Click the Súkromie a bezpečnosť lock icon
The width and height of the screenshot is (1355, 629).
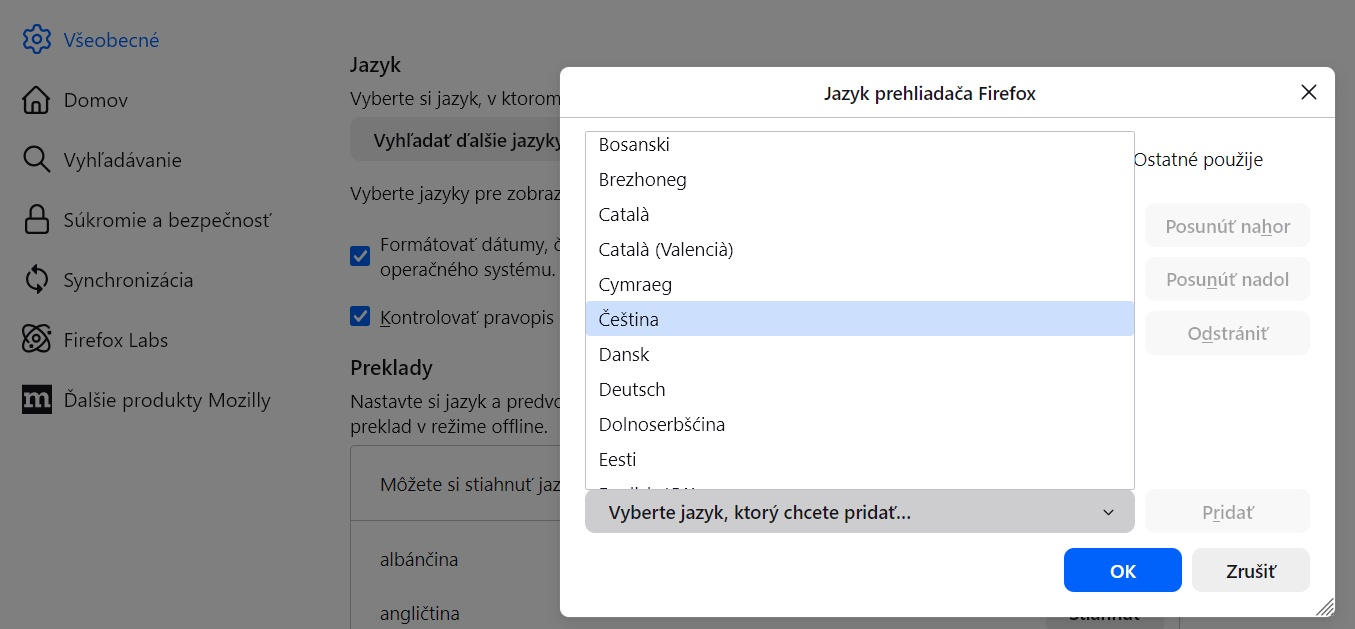[x=36, y=220]
